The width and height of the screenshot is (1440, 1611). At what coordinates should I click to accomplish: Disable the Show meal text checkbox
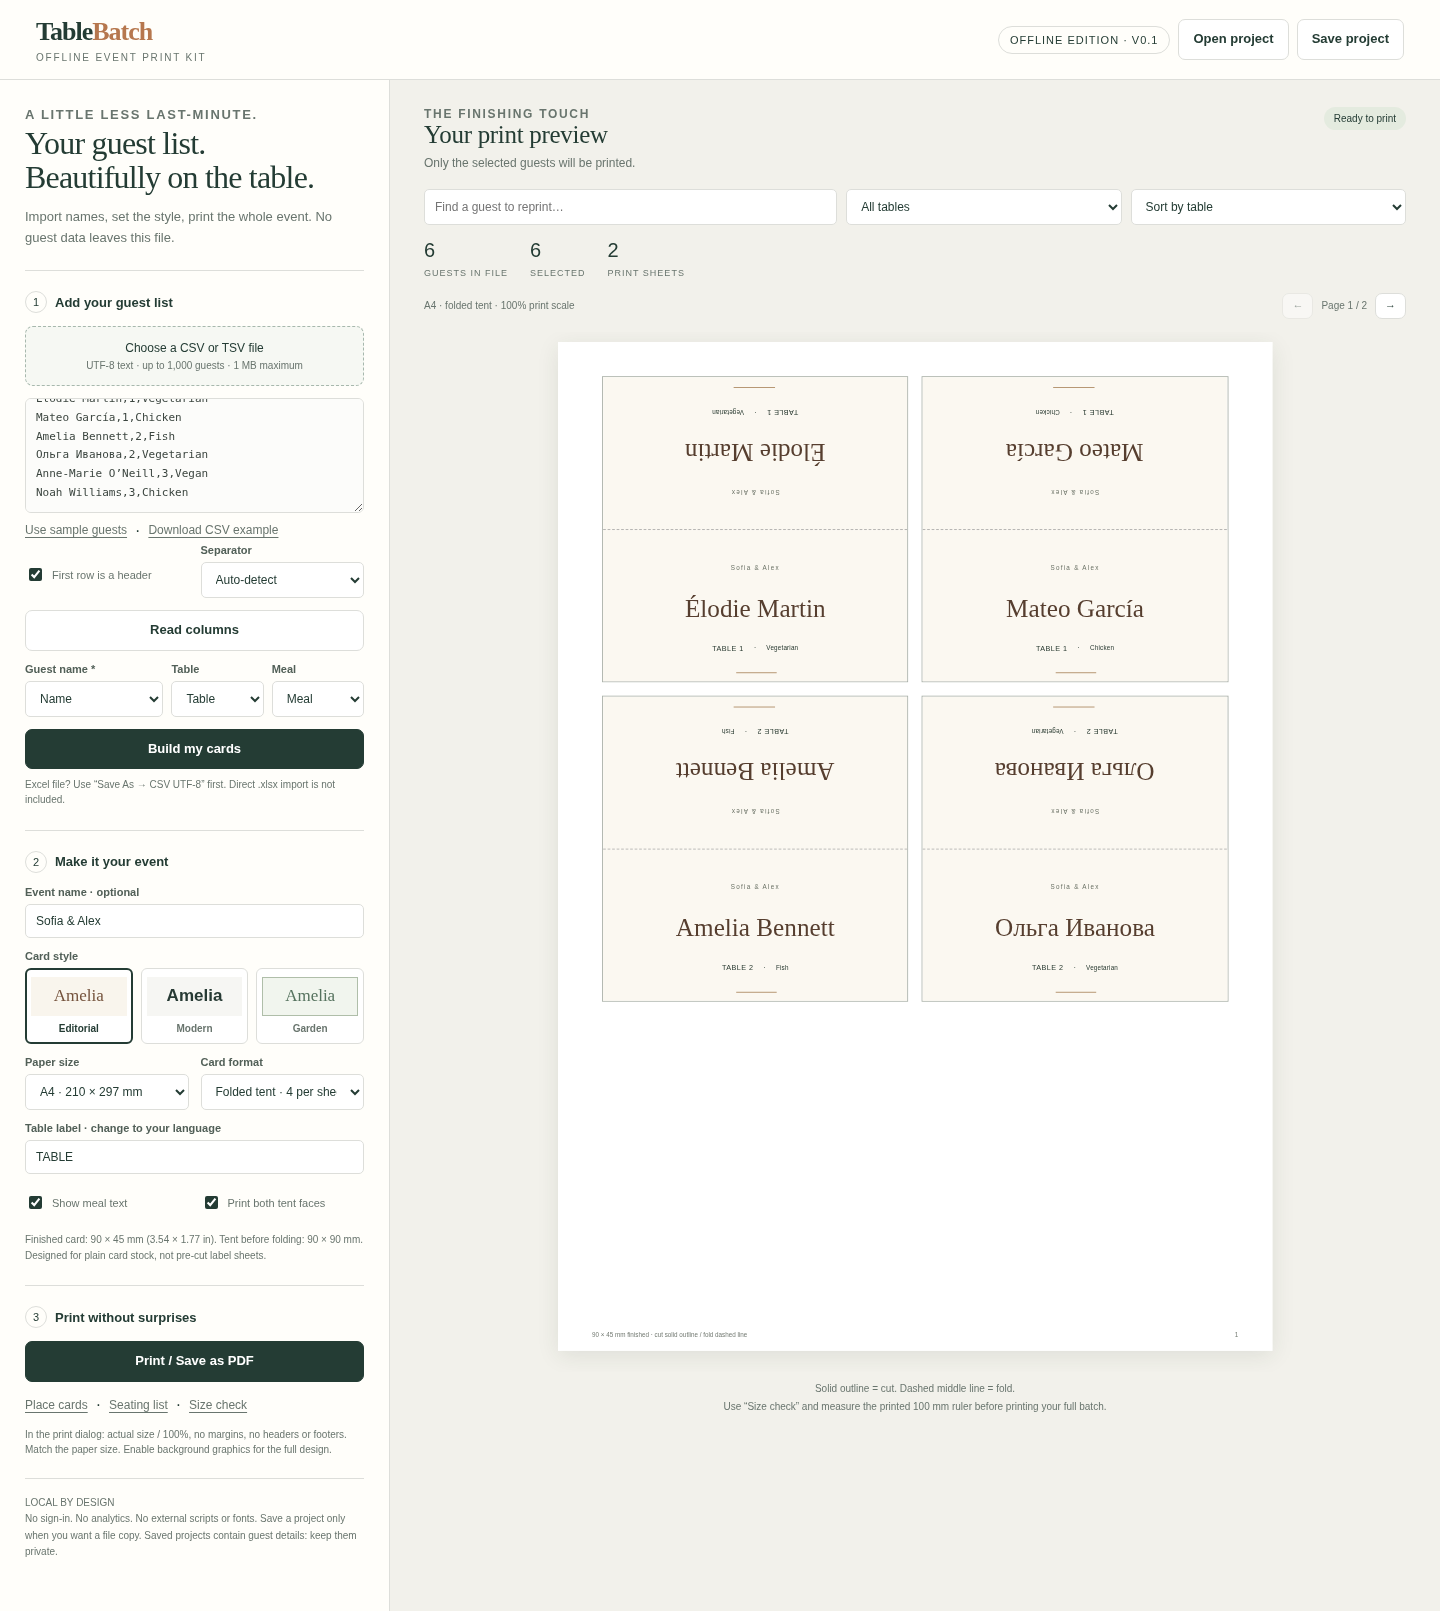coord(36,1203)
